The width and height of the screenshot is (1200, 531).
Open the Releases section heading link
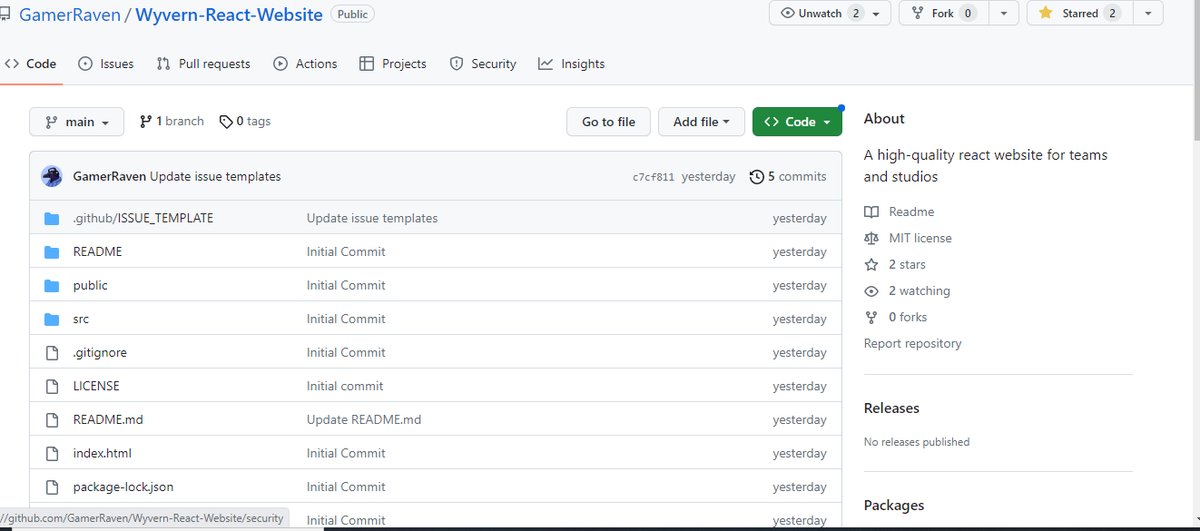tap(892, 408)
